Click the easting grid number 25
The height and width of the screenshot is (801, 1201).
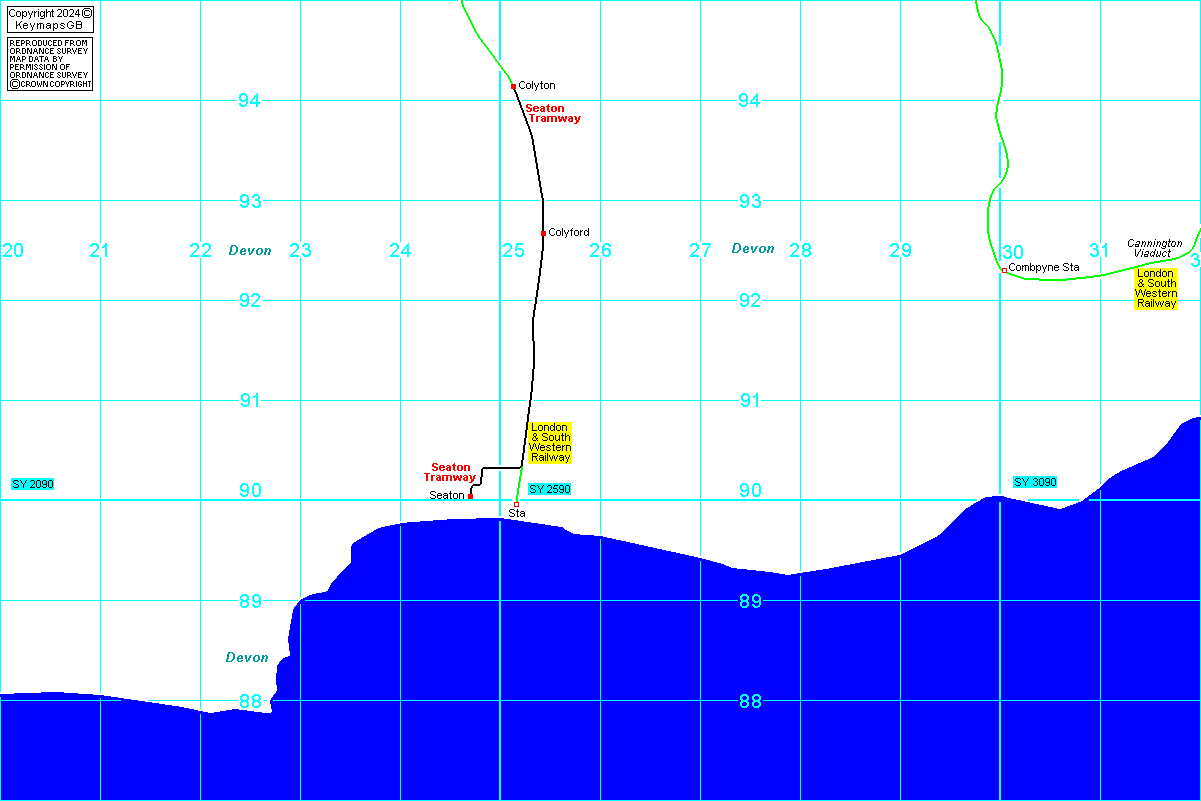(x=513, y=250)
